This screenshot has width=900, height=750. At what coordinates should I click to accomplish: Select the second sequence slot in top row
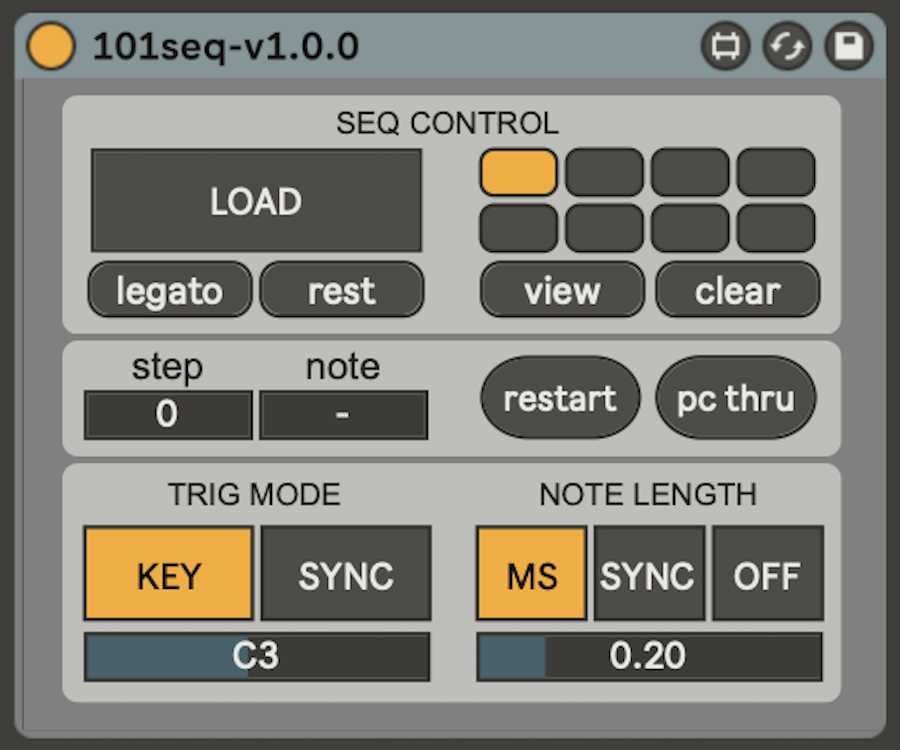pyautogui.click(x=604, y=172)
